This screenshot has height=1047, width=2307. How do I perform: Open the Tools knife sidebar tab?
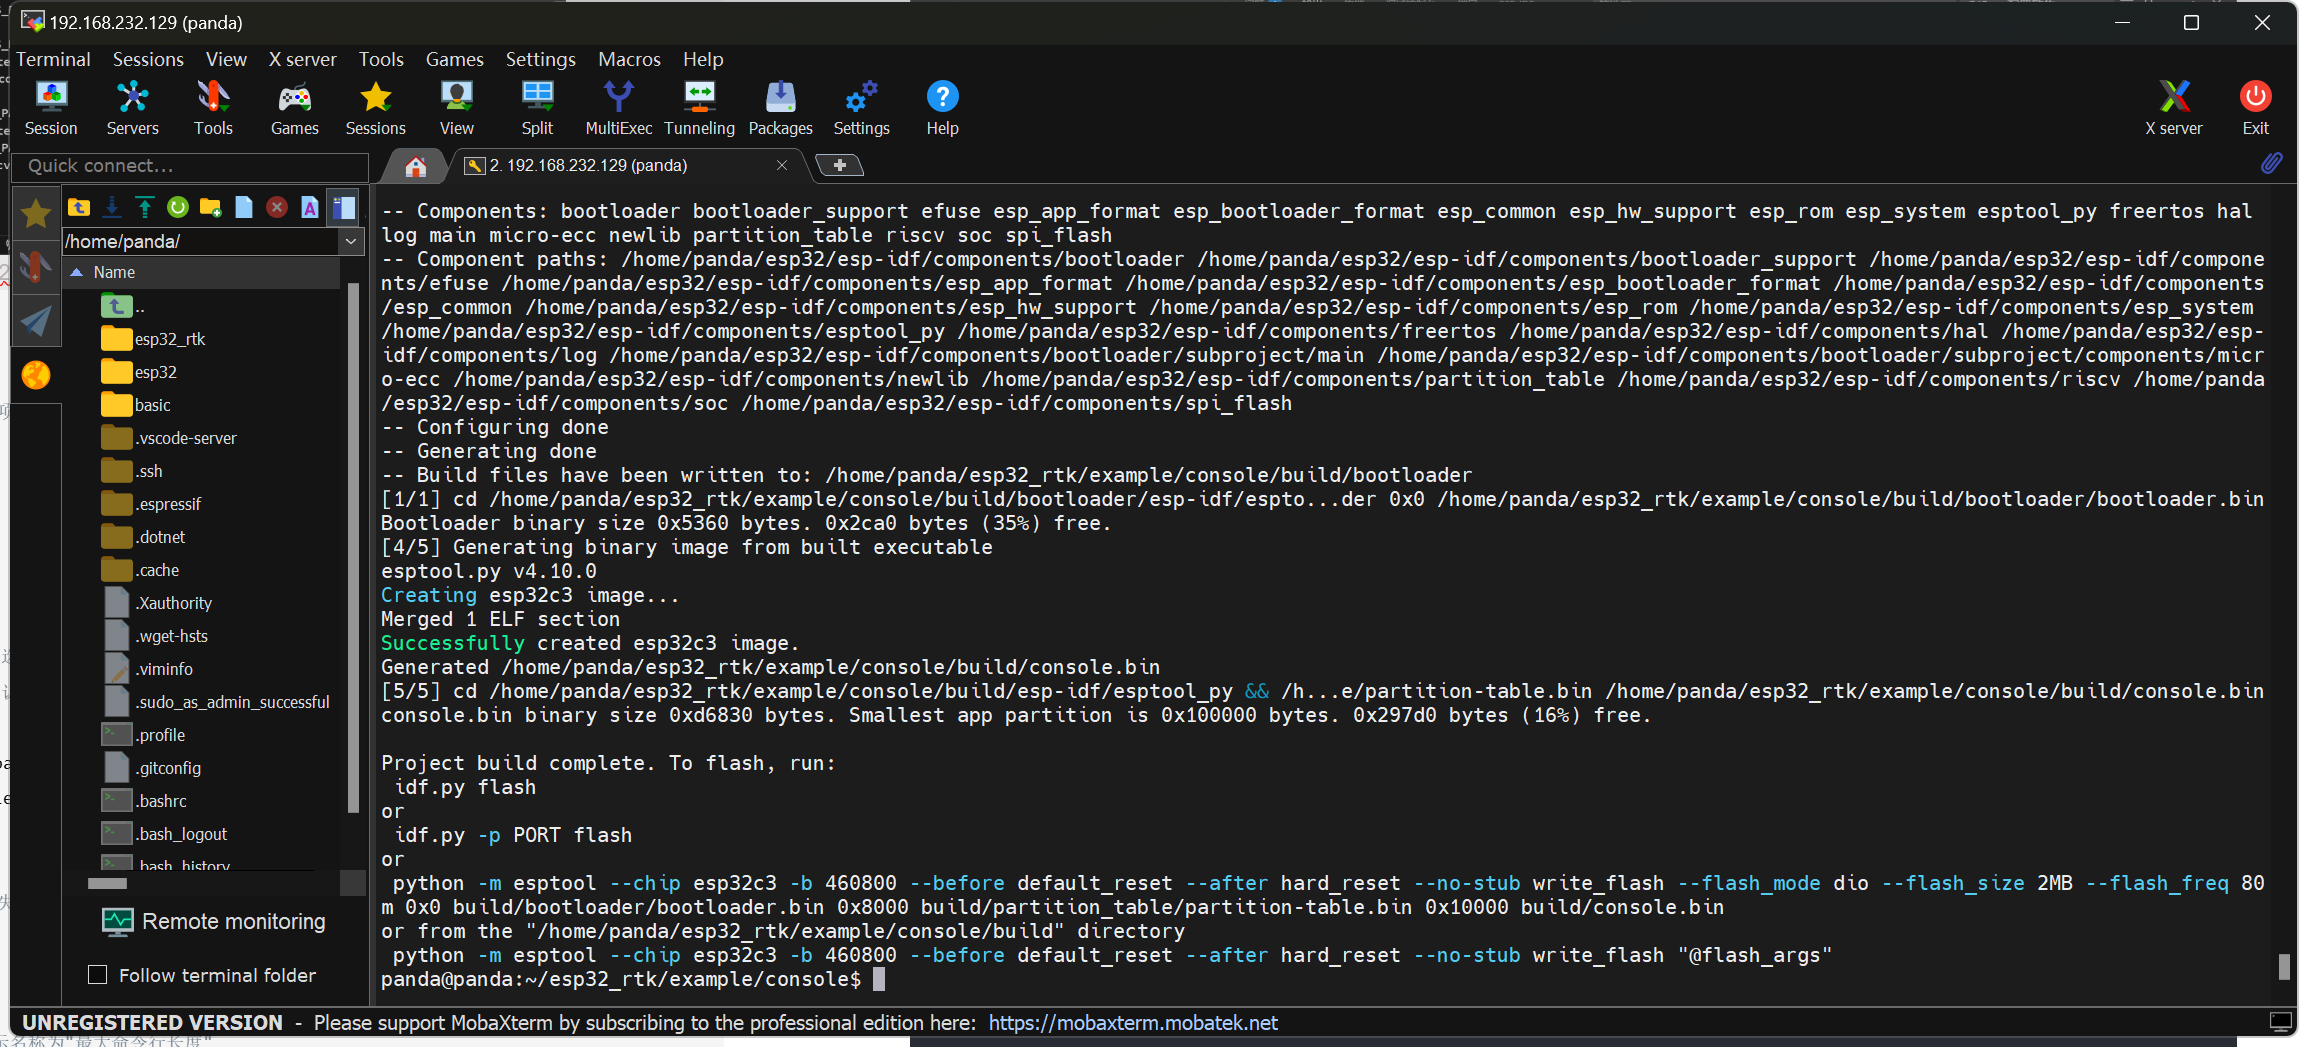coord(36,267)
